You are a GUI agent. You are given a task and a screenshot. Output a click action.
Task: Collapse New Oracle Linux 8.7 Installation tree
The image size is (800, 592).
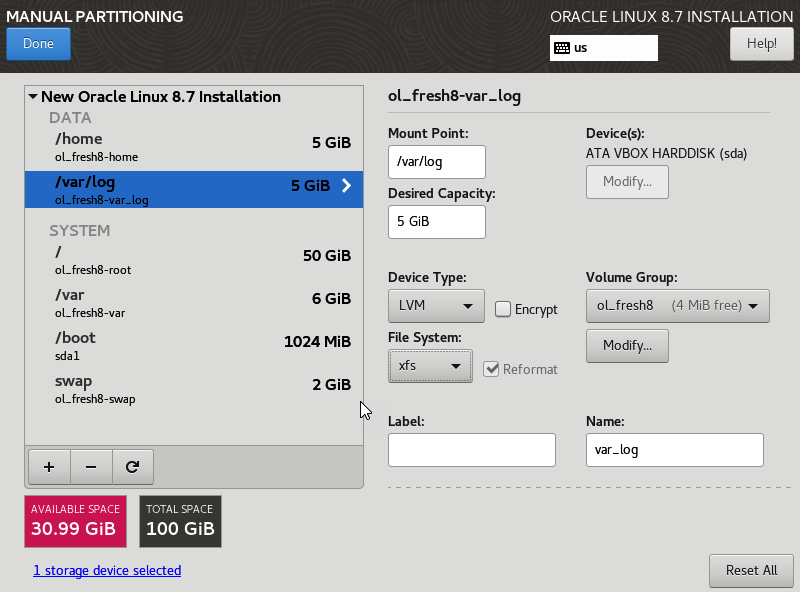point(33,96)
